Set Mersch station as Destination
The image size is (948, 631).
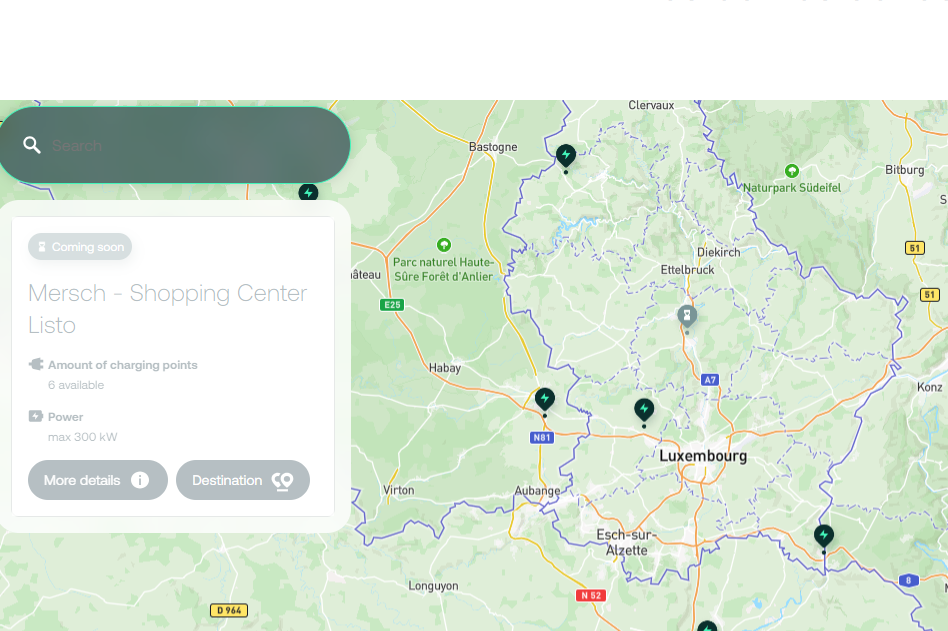point(242,480)
